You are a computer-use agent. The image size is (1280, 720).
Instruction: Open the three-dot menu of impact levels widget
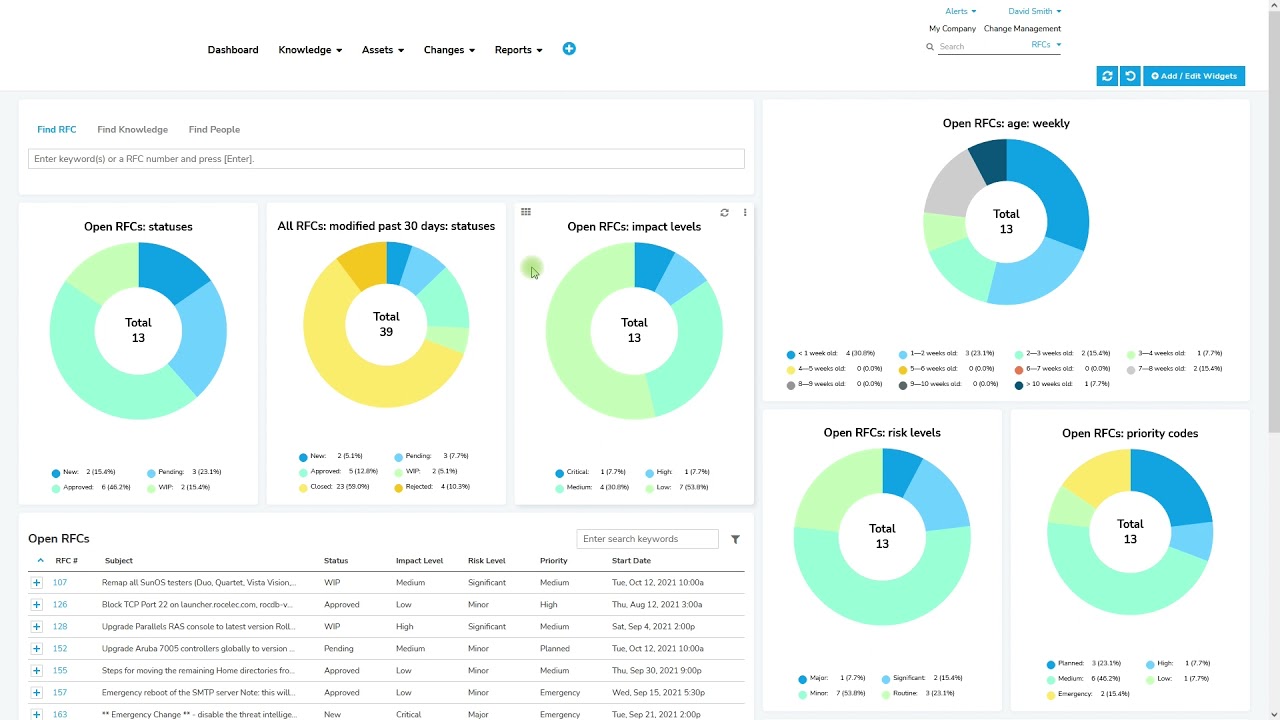(745, 212)
